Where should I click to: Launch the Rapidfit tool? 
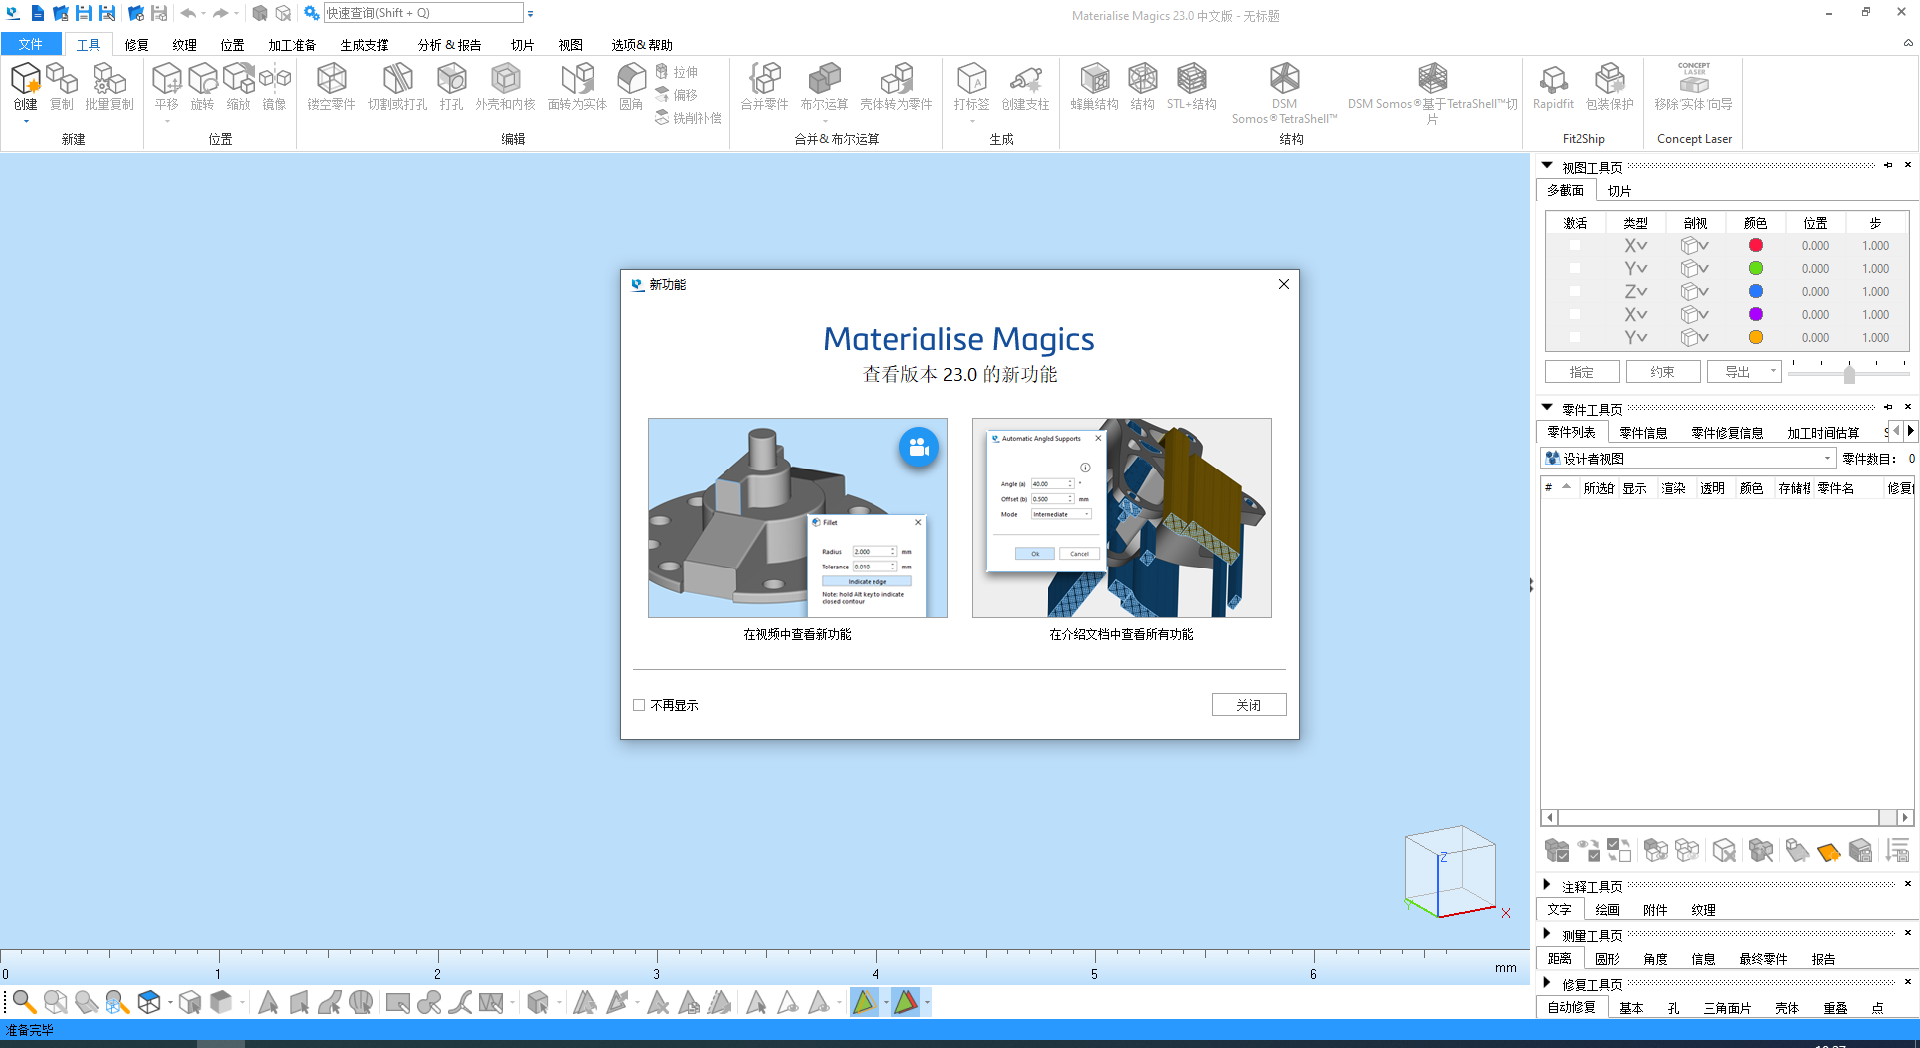(1553, 88)
